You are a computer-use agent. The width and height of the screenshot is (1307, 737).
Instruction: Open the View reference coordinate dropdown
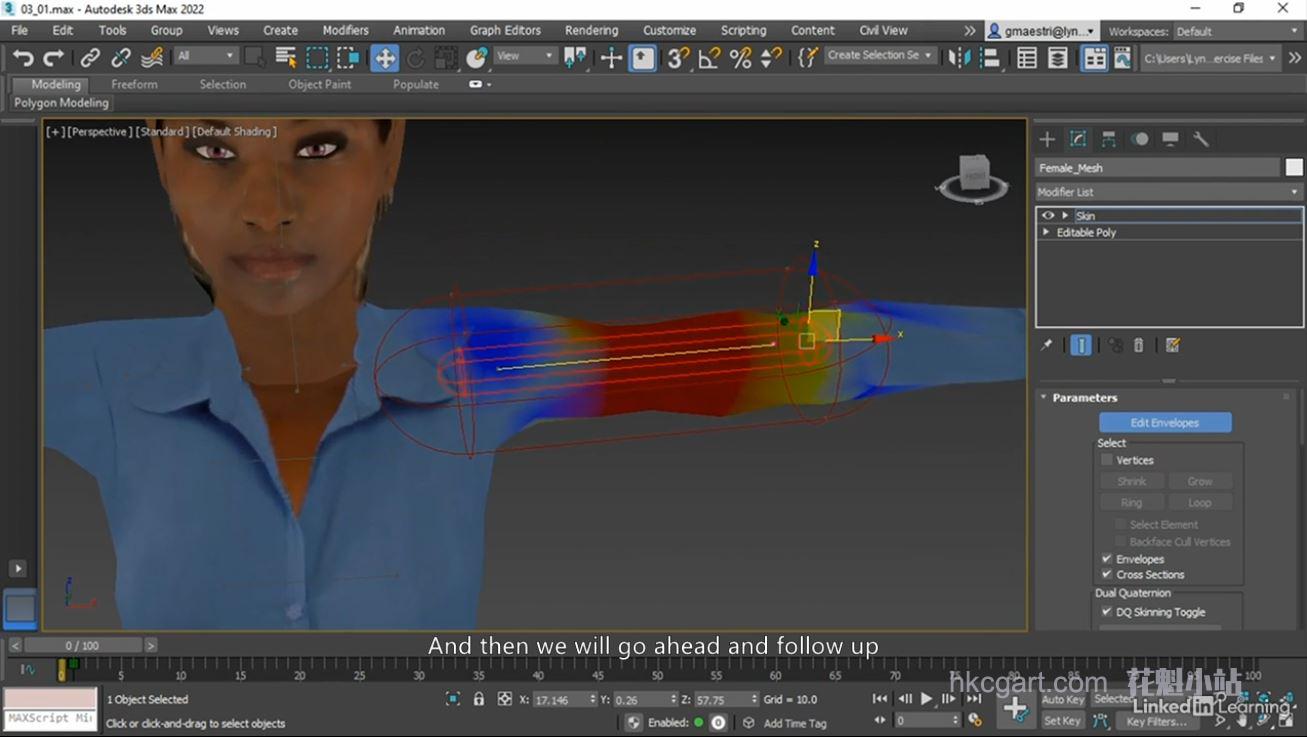tap(525, 56)
